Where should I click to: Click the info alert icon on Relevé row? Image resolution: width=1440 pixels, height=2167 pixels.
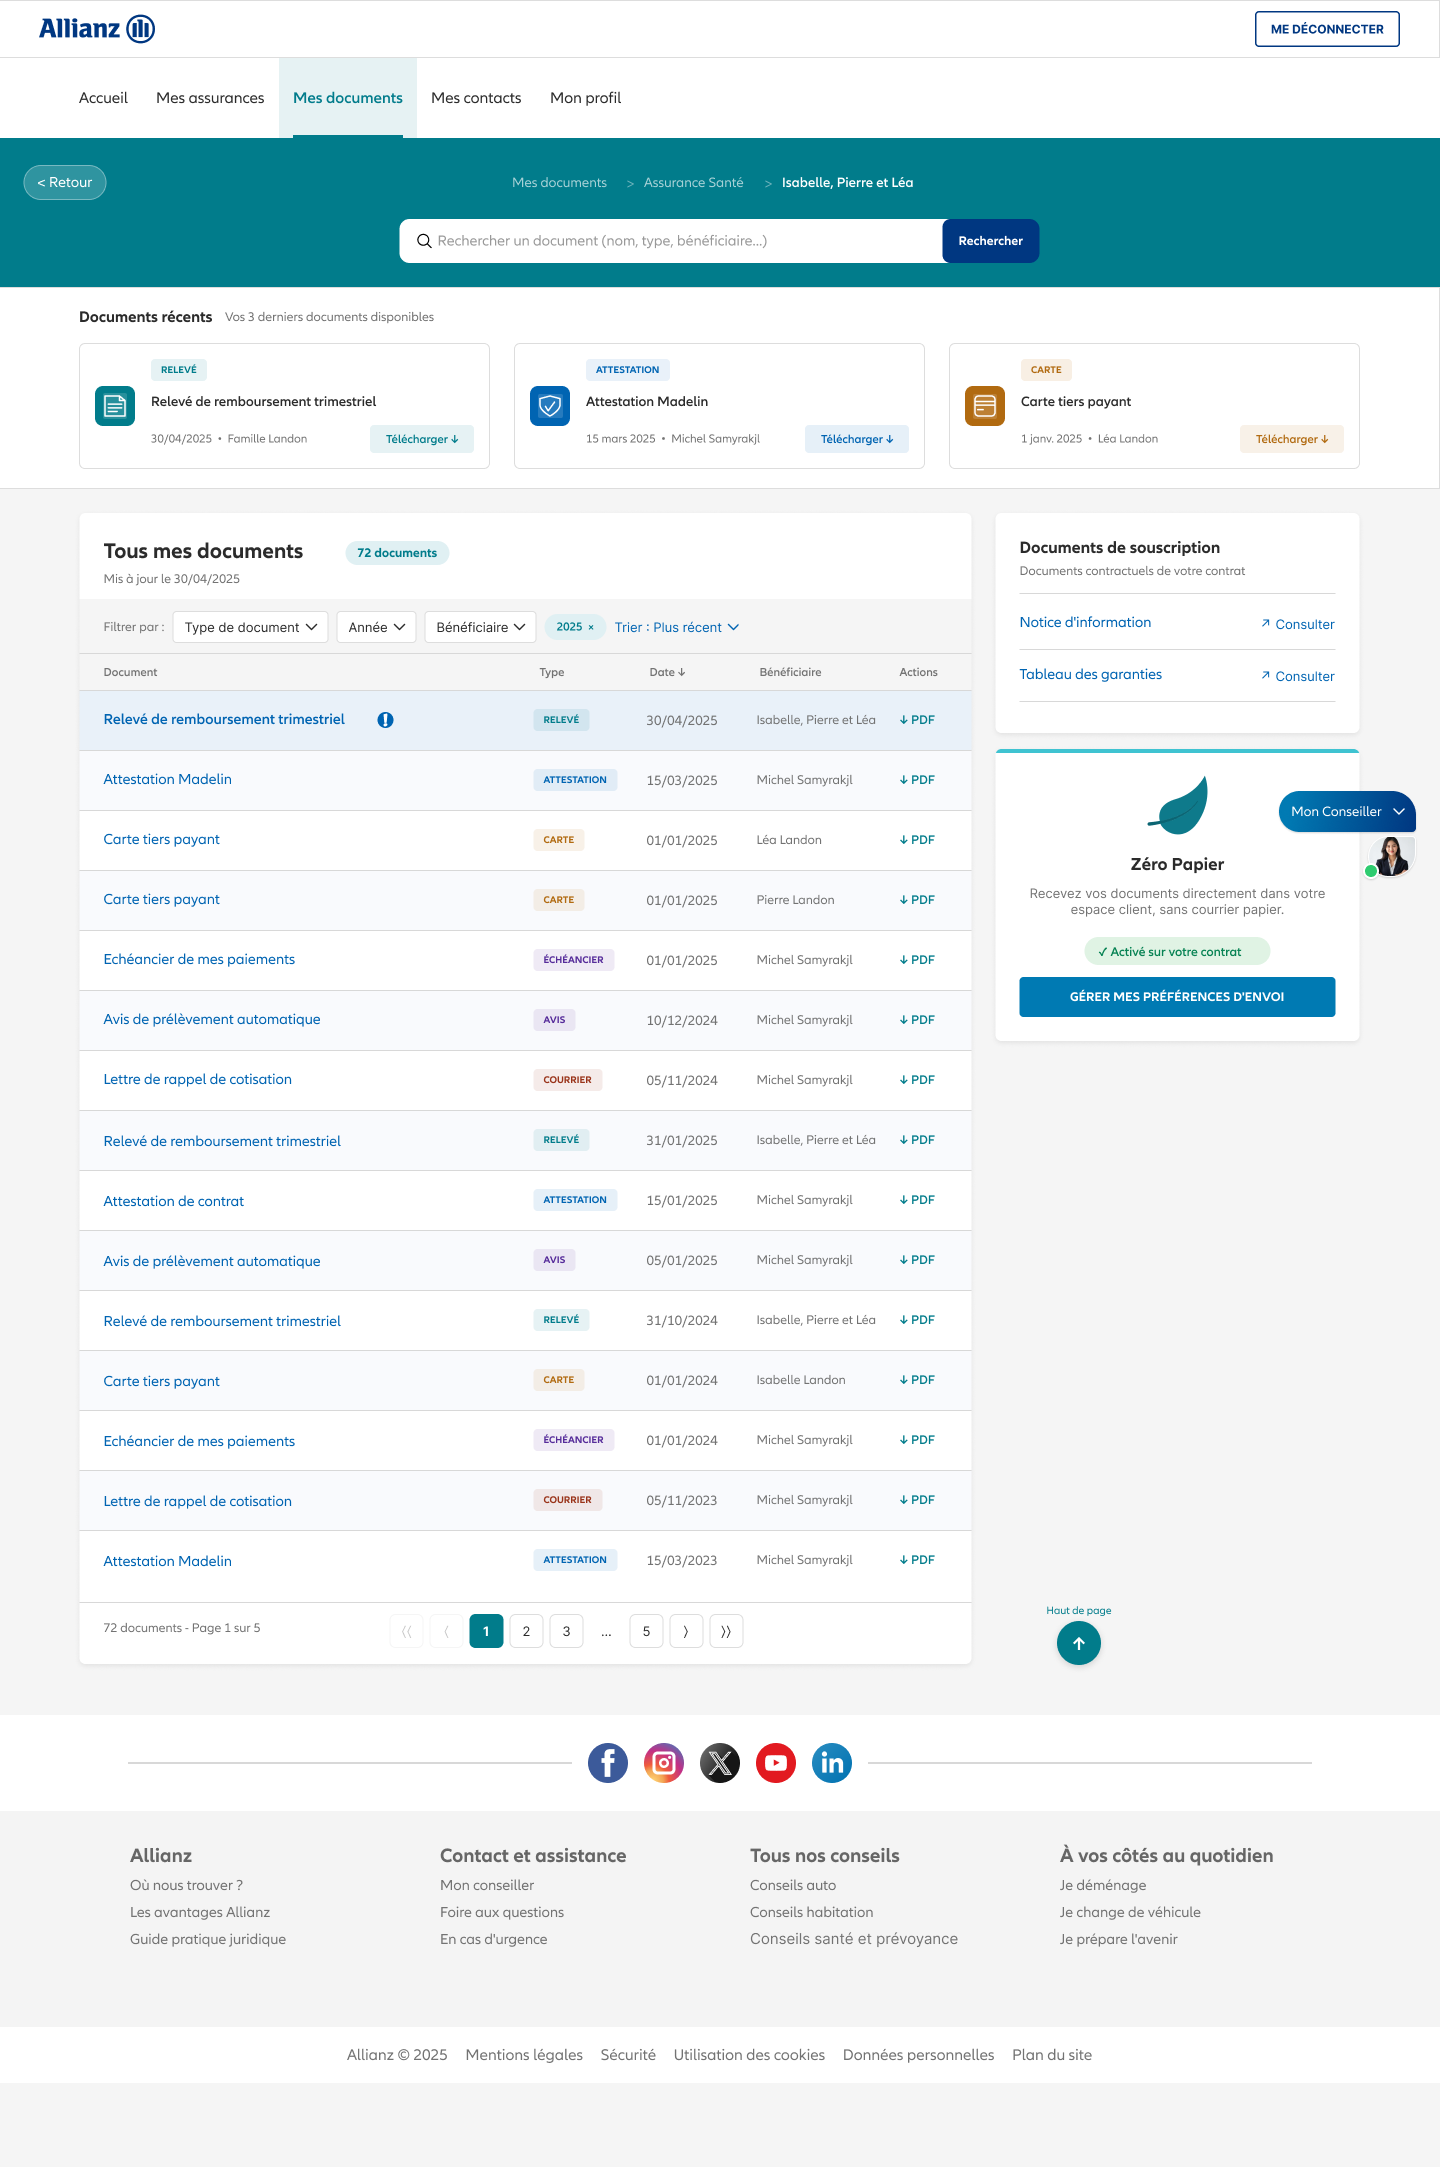(x=385, y=720)
